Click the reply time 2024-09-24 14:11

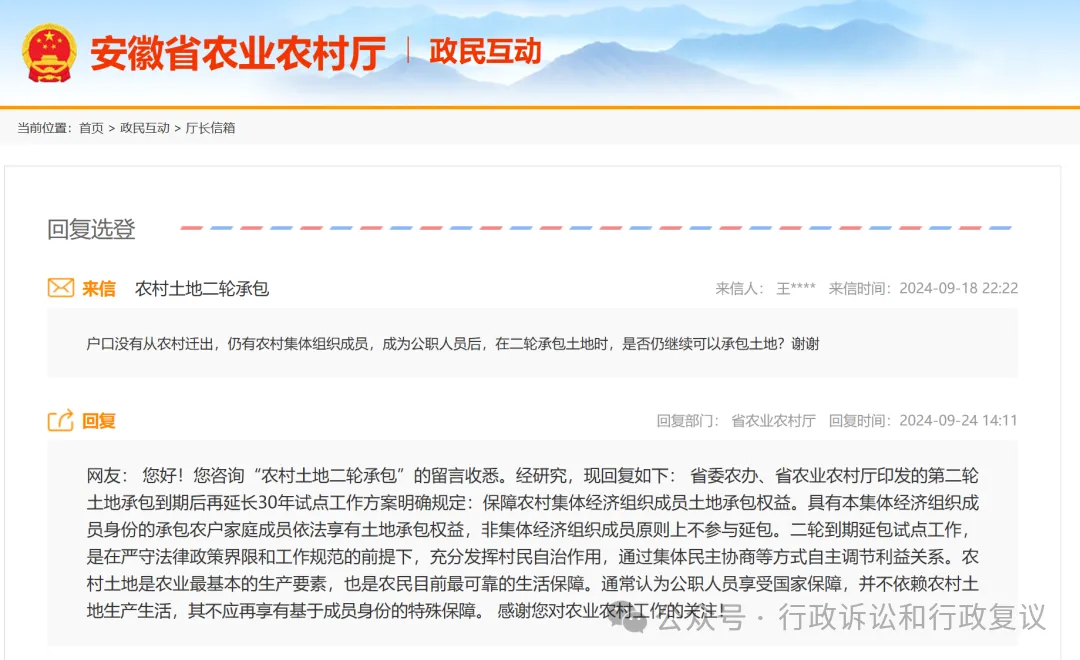pos(958,420)
